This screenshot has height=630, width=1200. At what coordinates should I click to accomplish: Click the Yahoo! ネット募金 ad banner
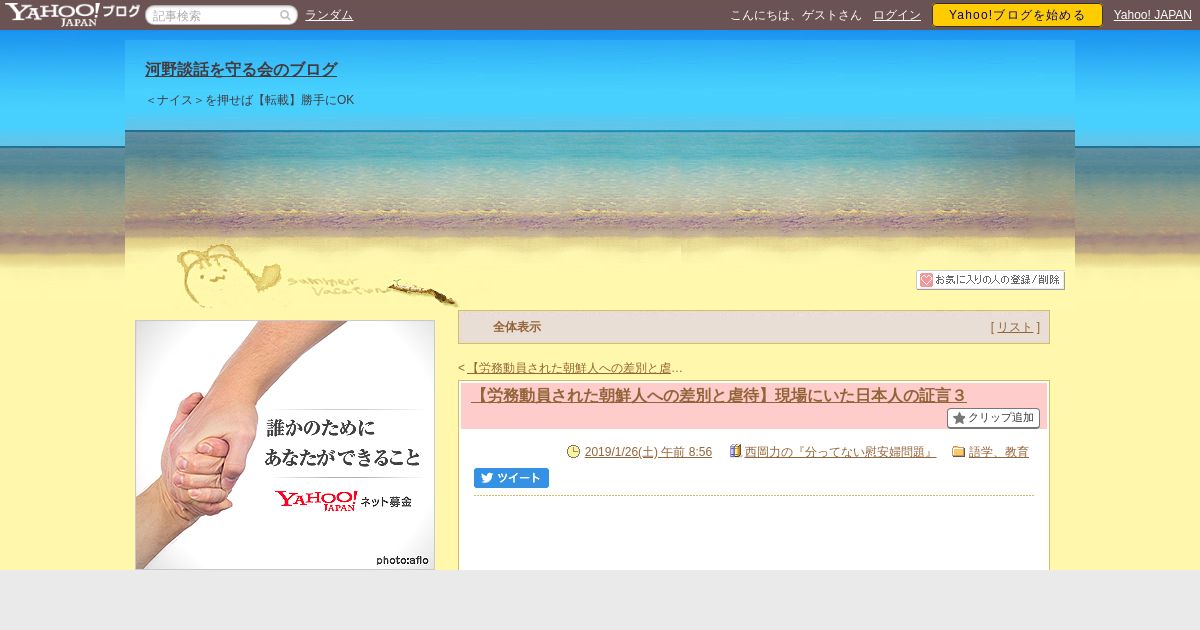[x=285, y=445]
